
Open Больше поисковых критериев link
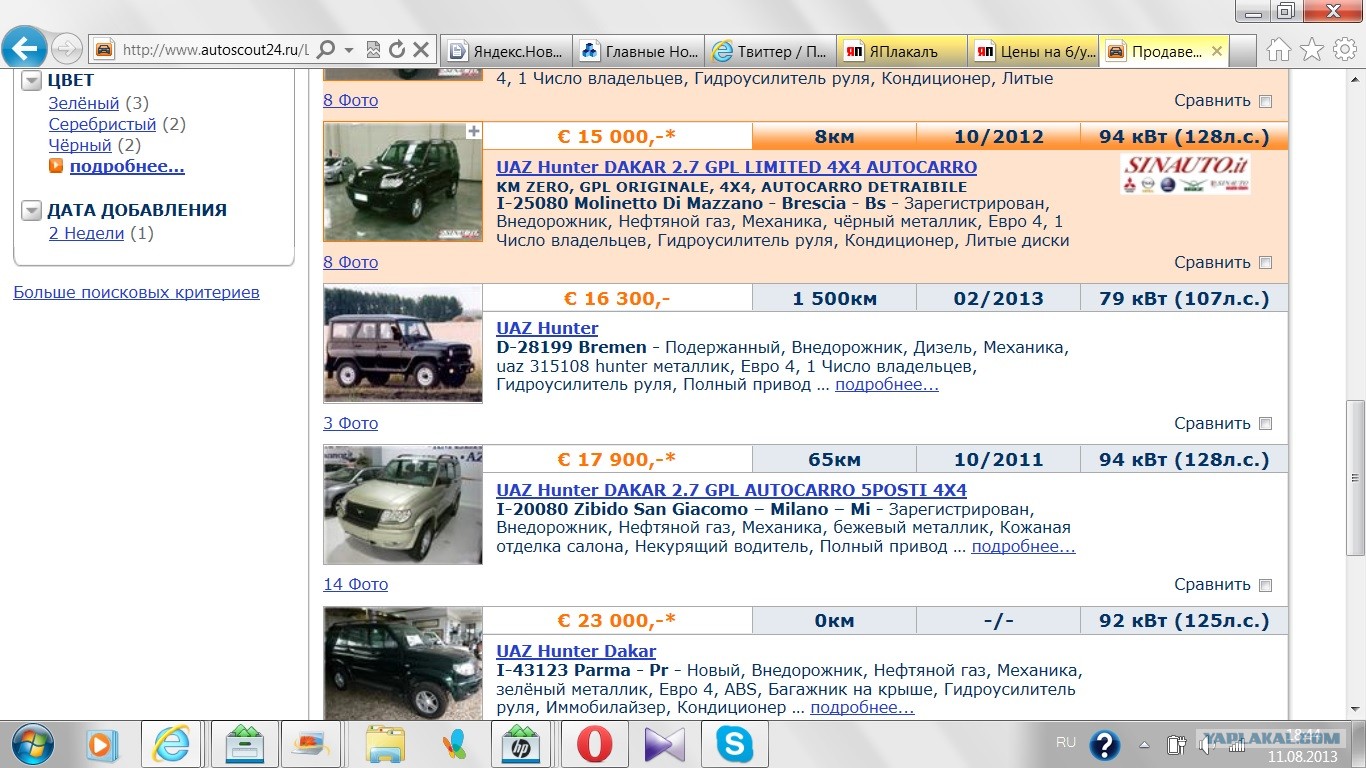[136, 292]
